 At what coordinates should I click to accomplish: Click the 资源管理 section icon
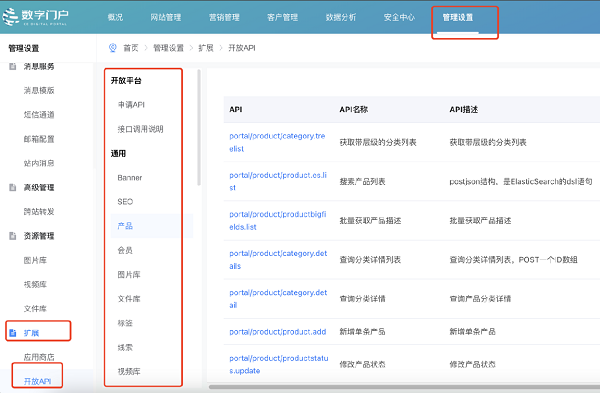click(13, 236)
